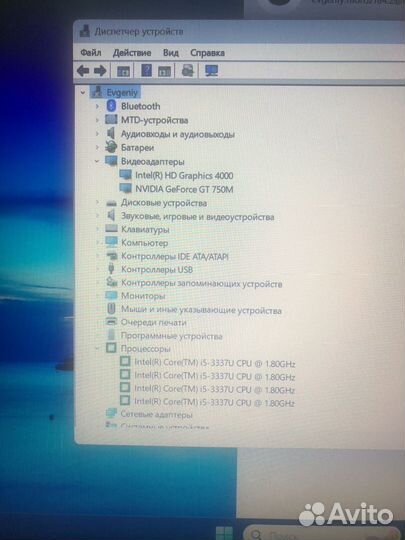This screenshot has height=540, width=405.
Task: Click the monitor toolbar icon
Action: [x=211, y=71]
